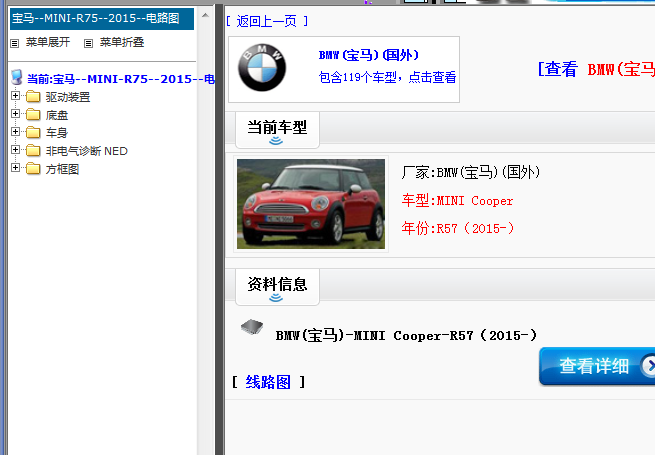Open the BMW(宝马)(国外) brand link
The height and width of the screenshot is (455, 655).
point(368,55)
